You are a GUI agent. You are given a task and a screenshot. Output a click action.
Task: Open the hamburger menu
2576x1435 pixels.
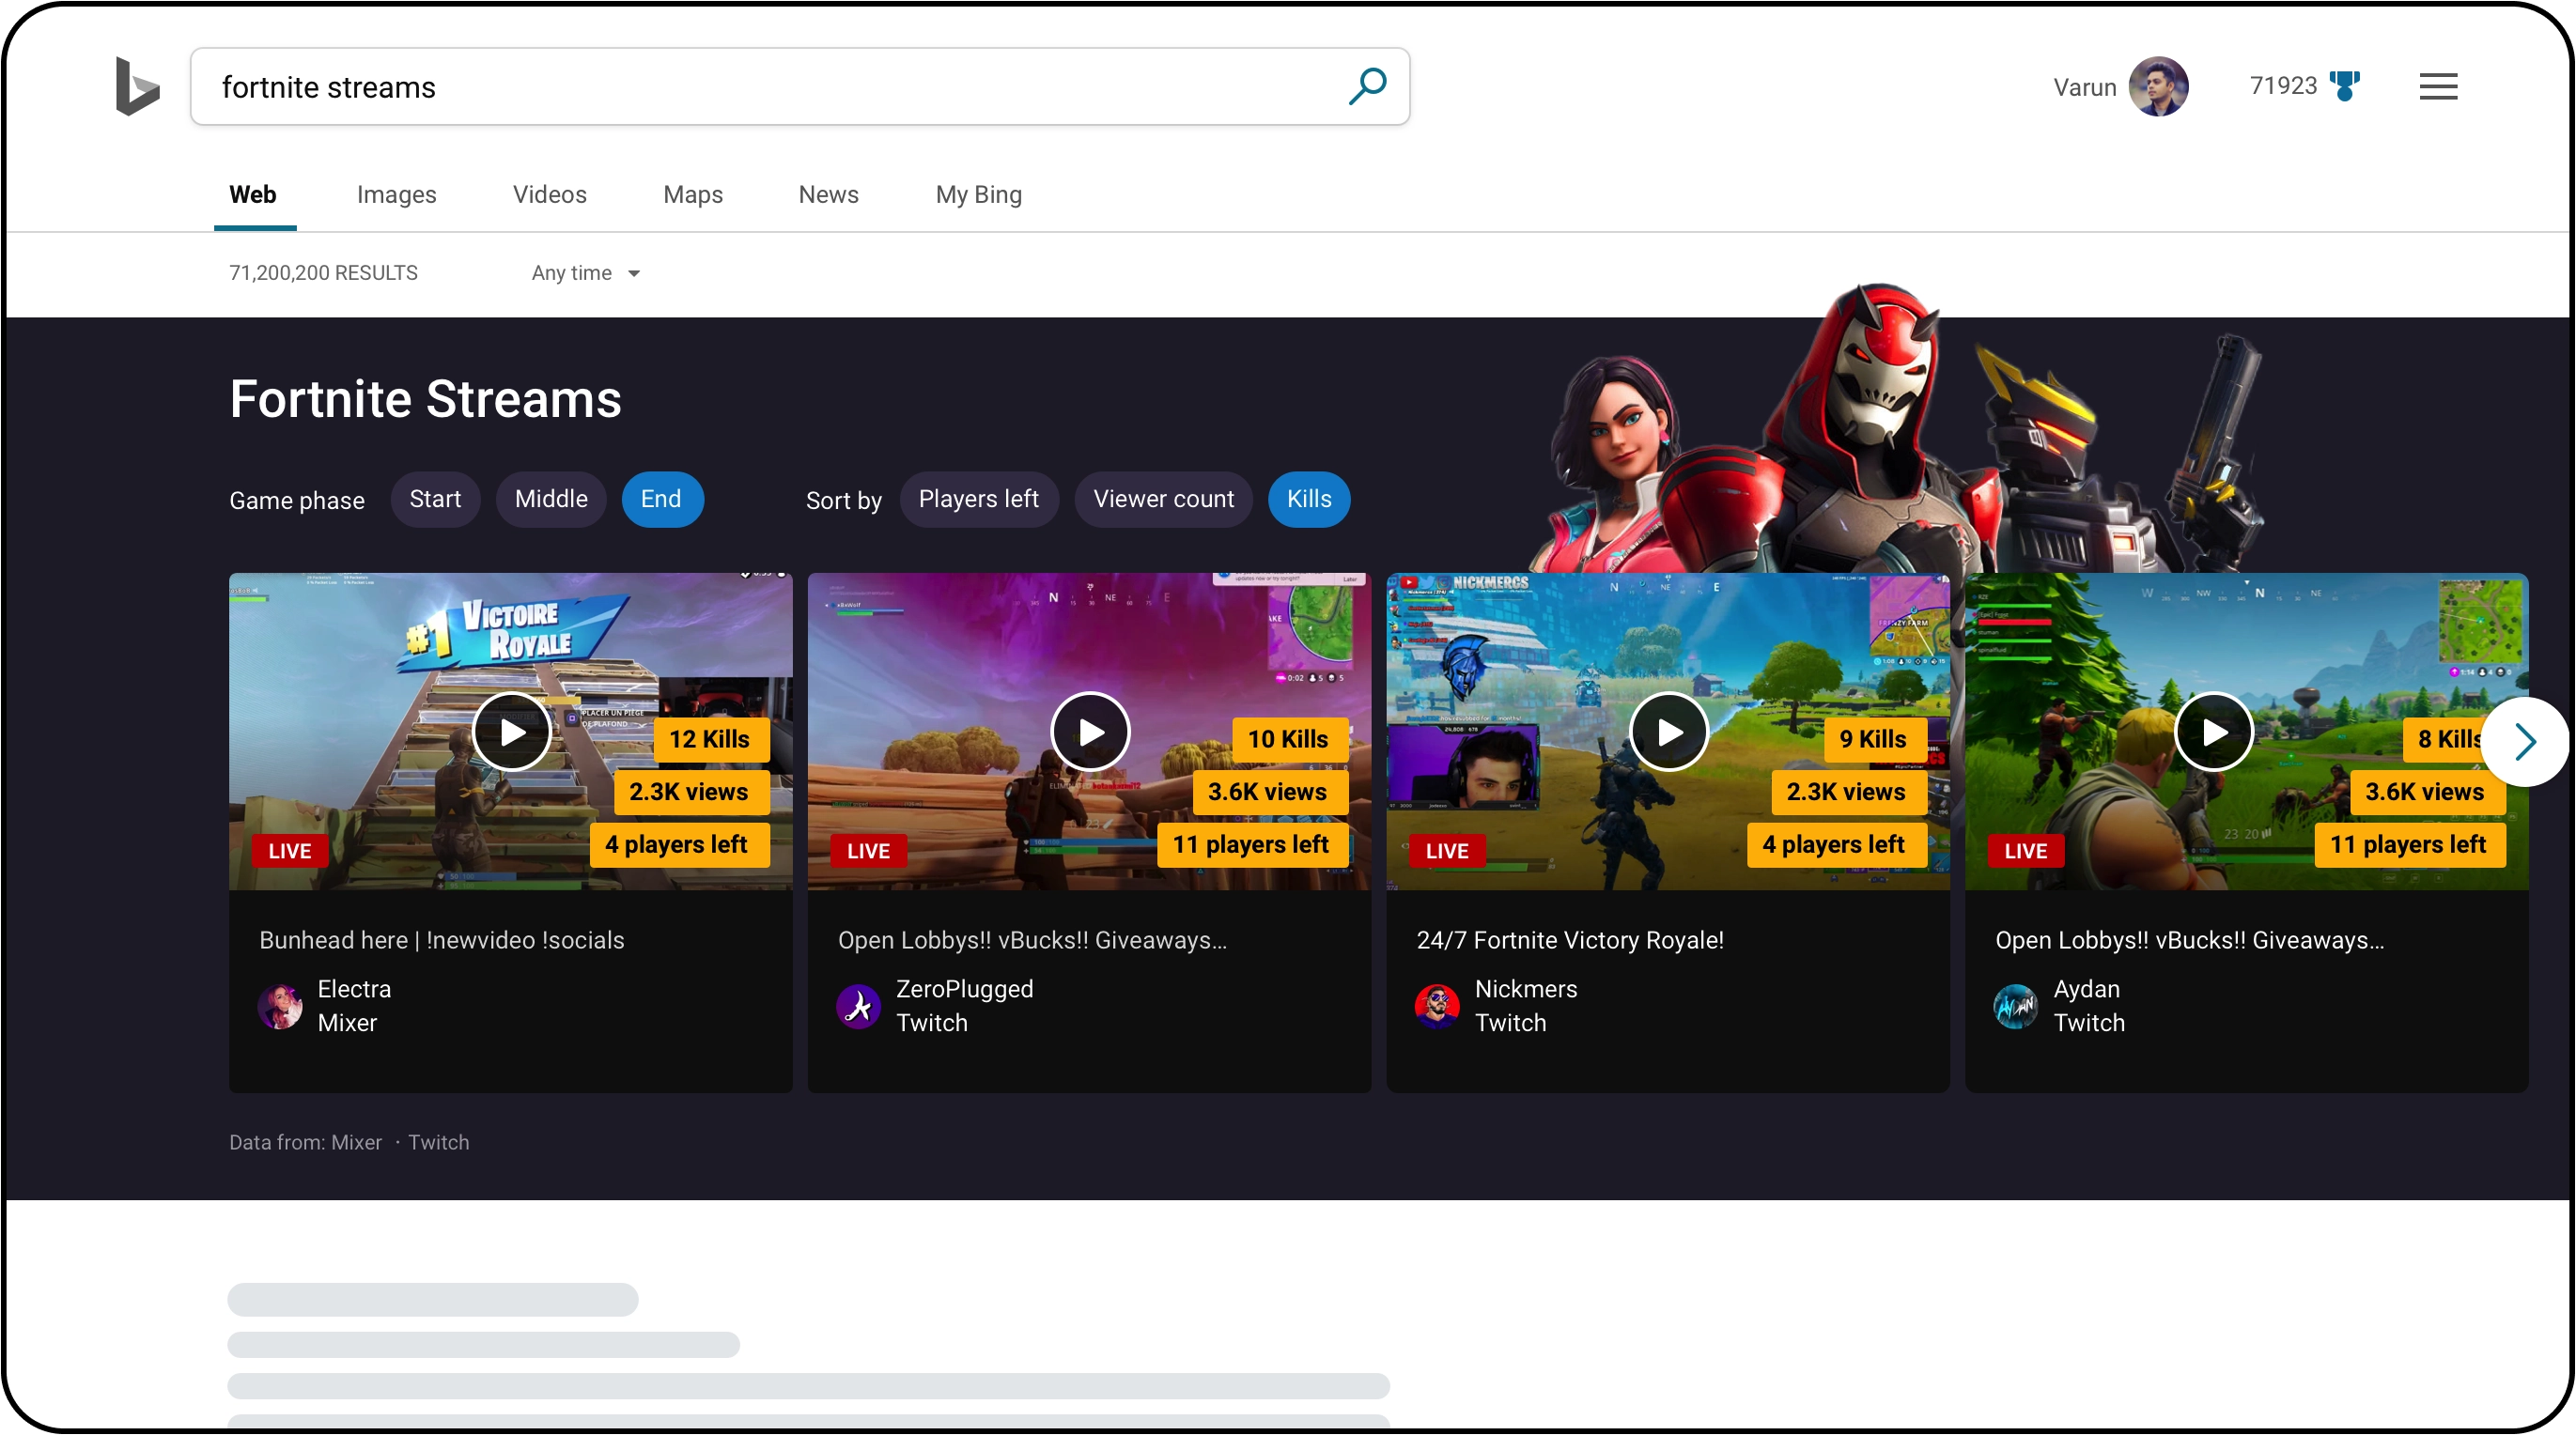click(x=2438, y=87)
